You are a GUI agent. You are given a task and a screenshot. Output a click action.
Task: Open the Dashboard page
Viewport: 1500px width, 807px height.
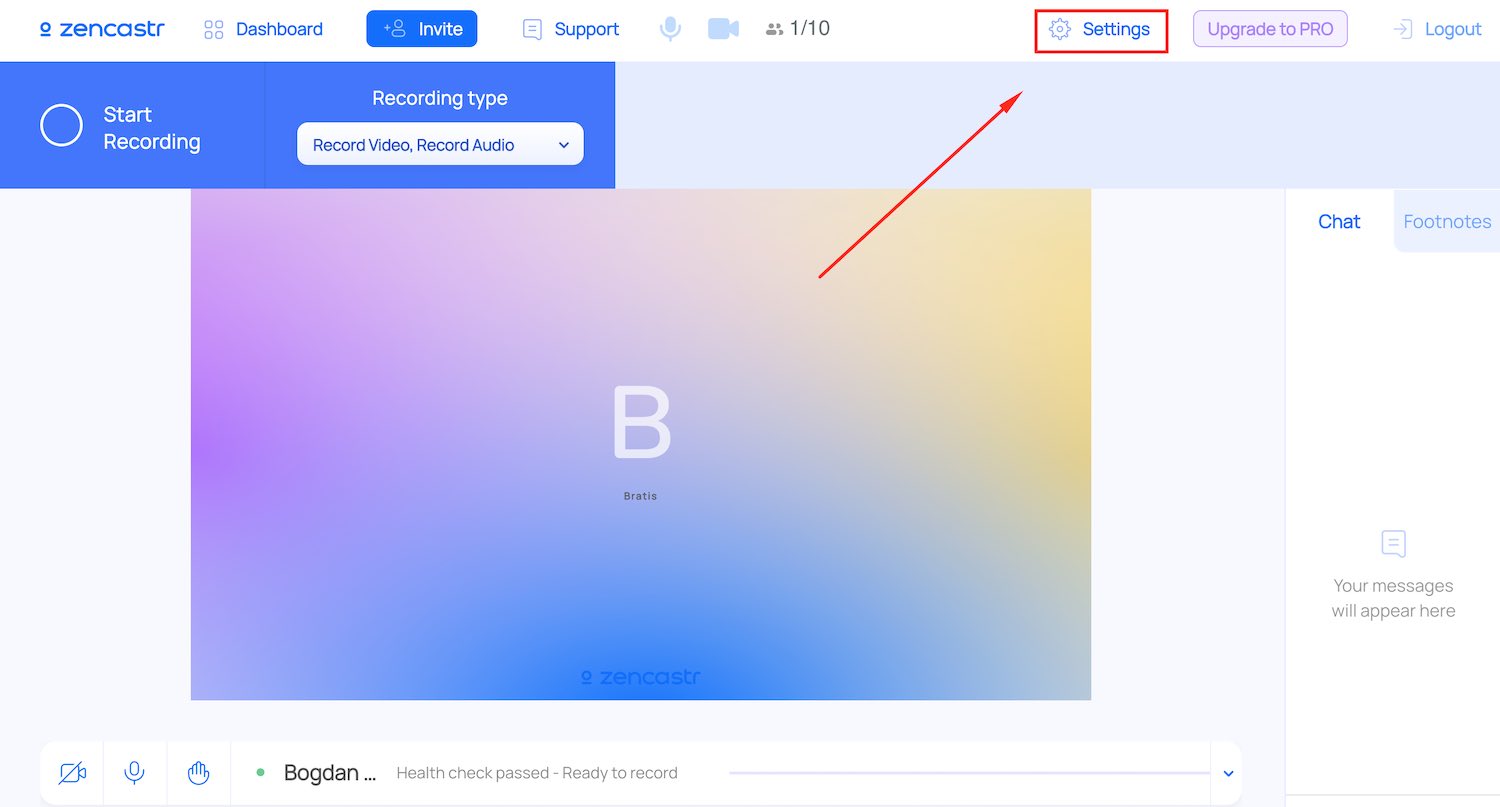point(263,29)
